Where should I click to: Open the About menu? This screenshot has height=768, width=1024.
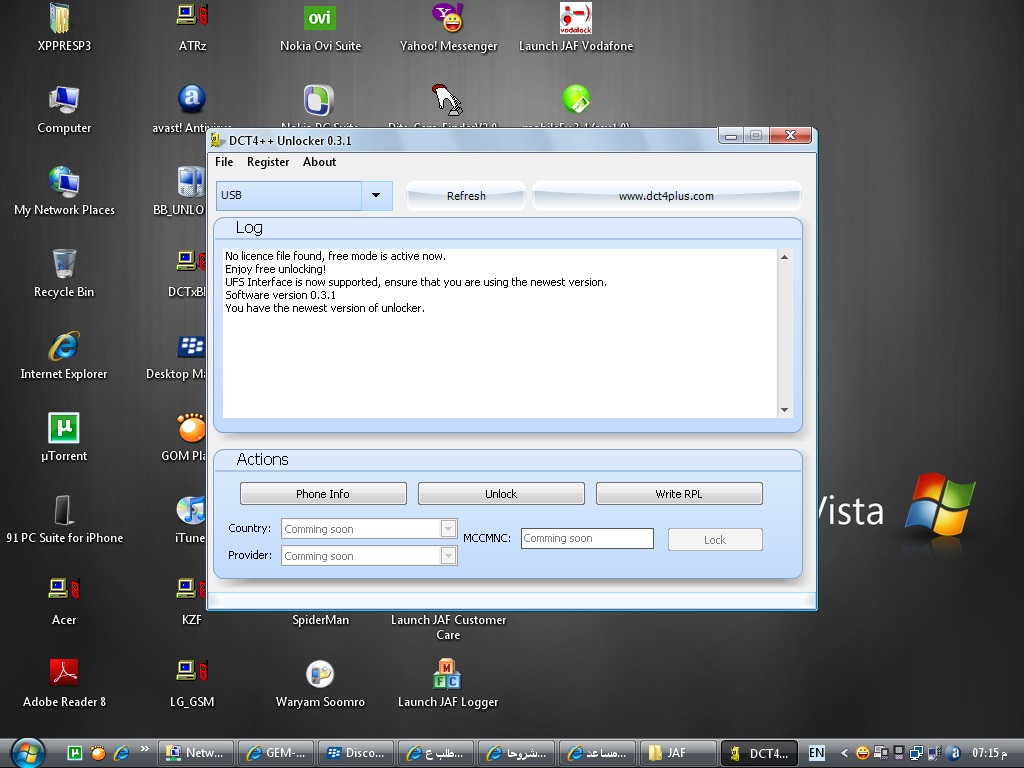pos(319,162)
